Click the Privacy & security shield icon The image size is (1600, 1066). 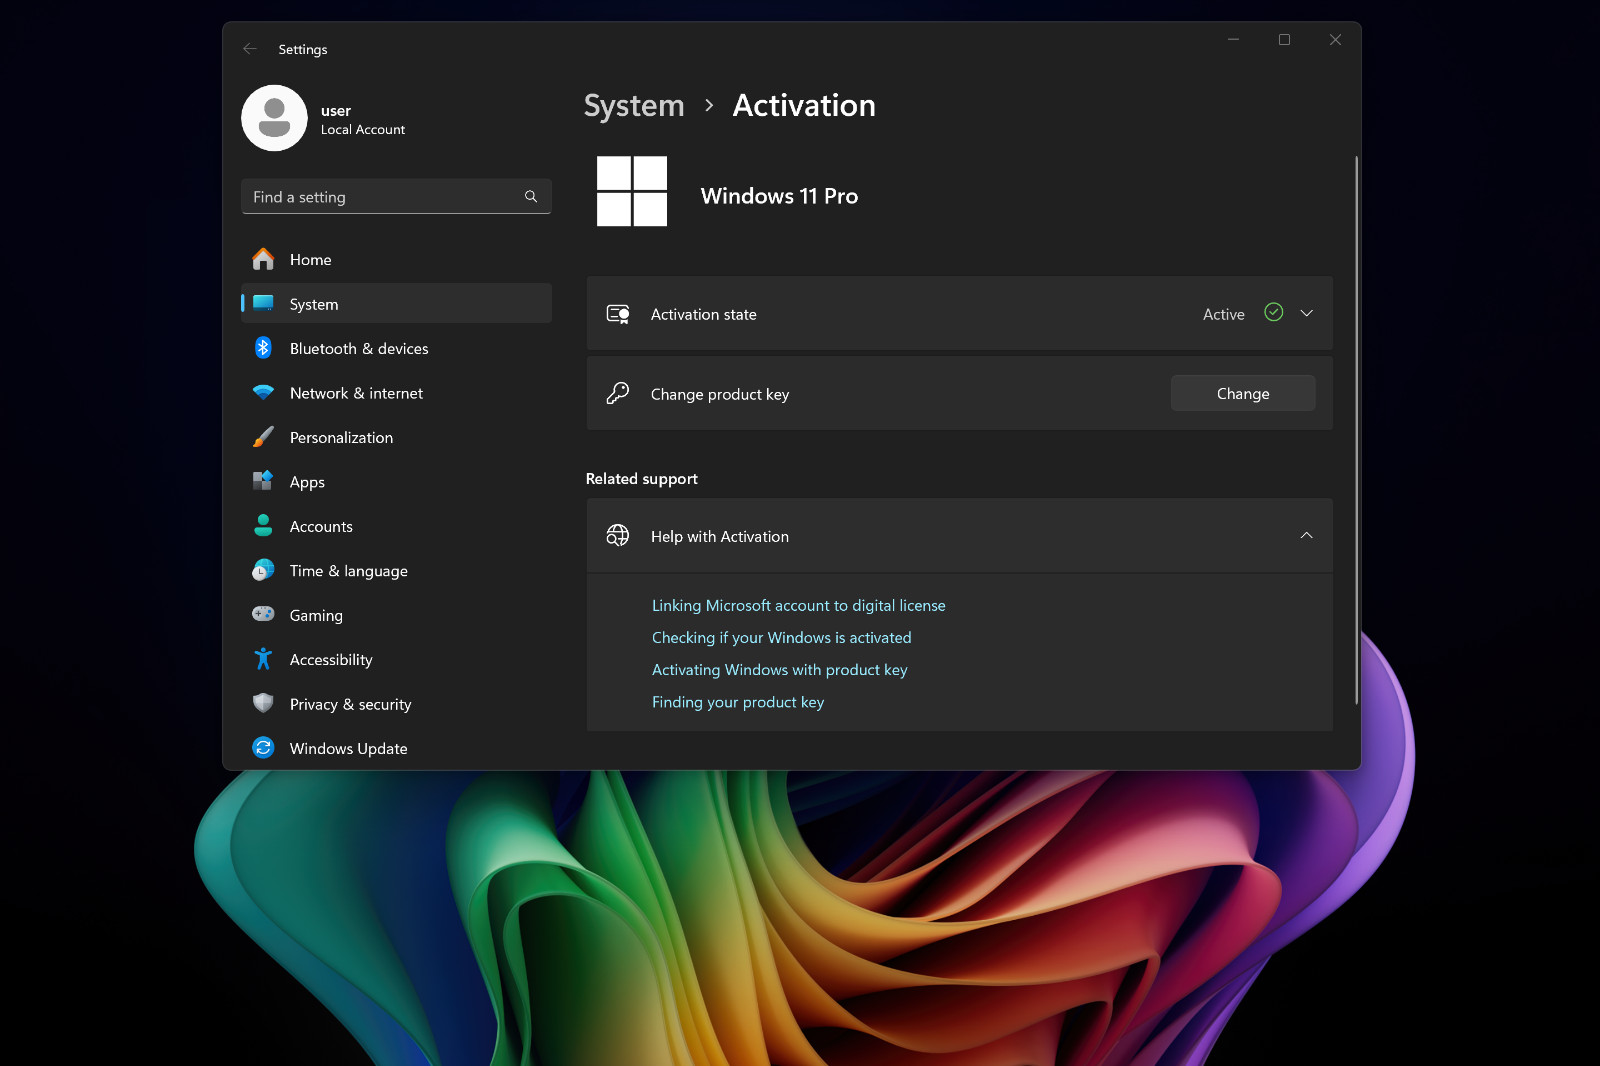(x=263, y=703)
